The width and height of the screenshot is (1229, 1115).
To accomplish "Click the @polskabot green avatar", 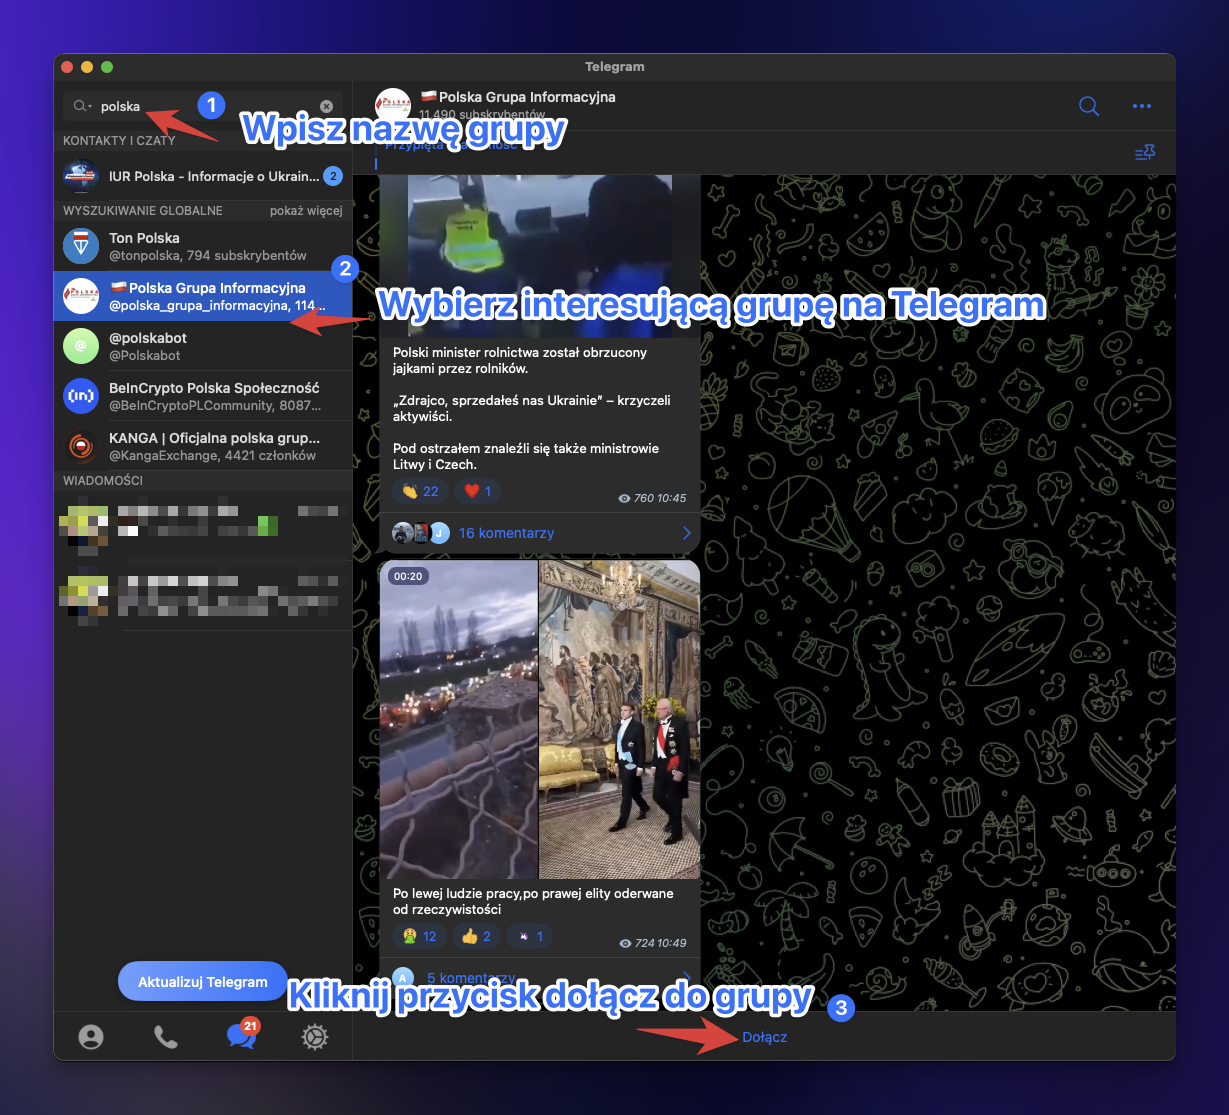I will click(81, 346).
